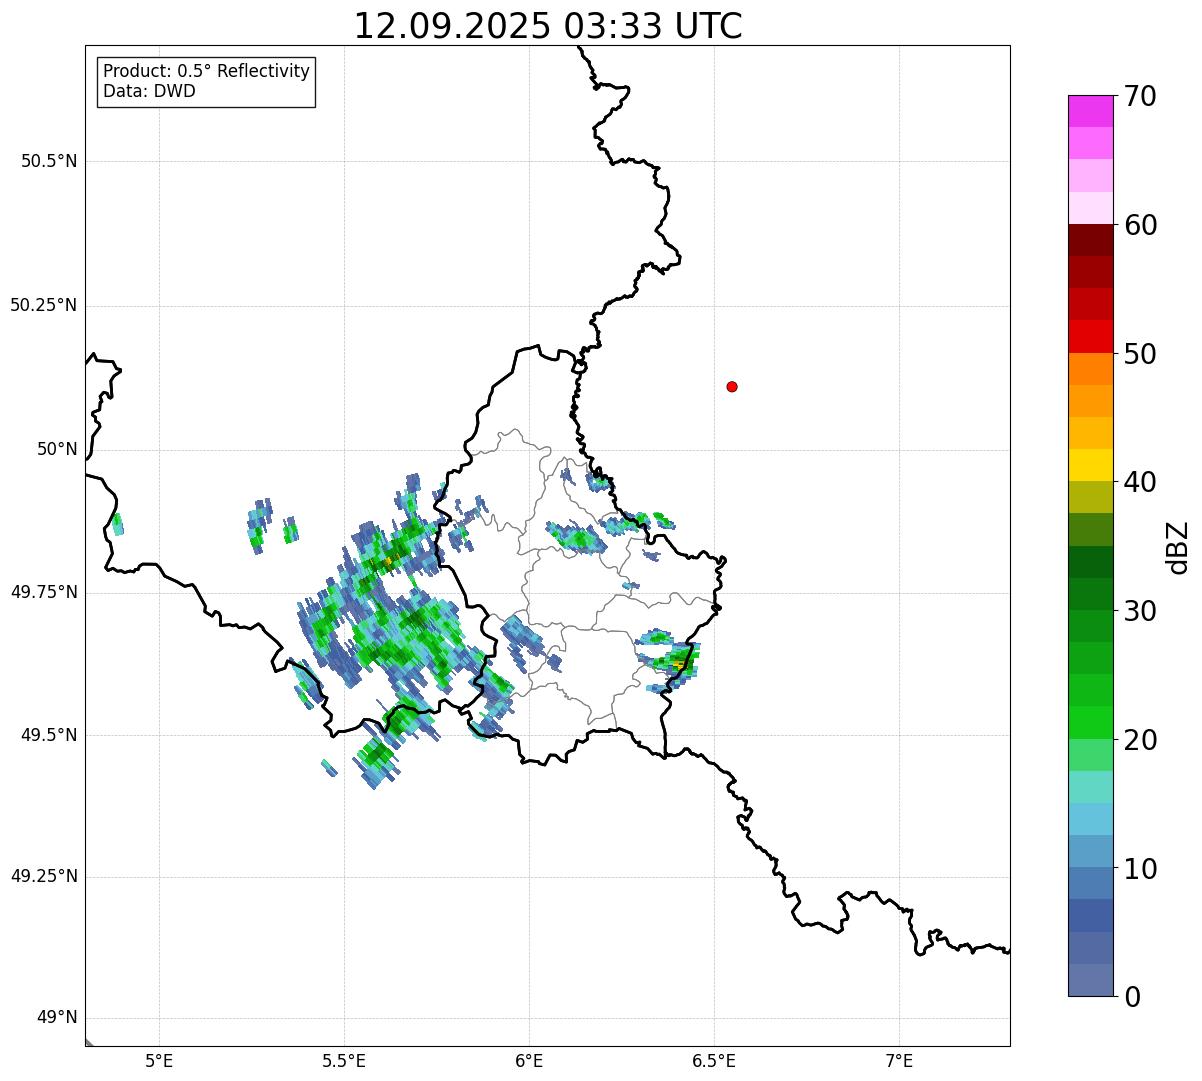Screen dimensions: 1202x1081
Task: Click the 6°E longitude label
Action: (x=529, y=1061)
